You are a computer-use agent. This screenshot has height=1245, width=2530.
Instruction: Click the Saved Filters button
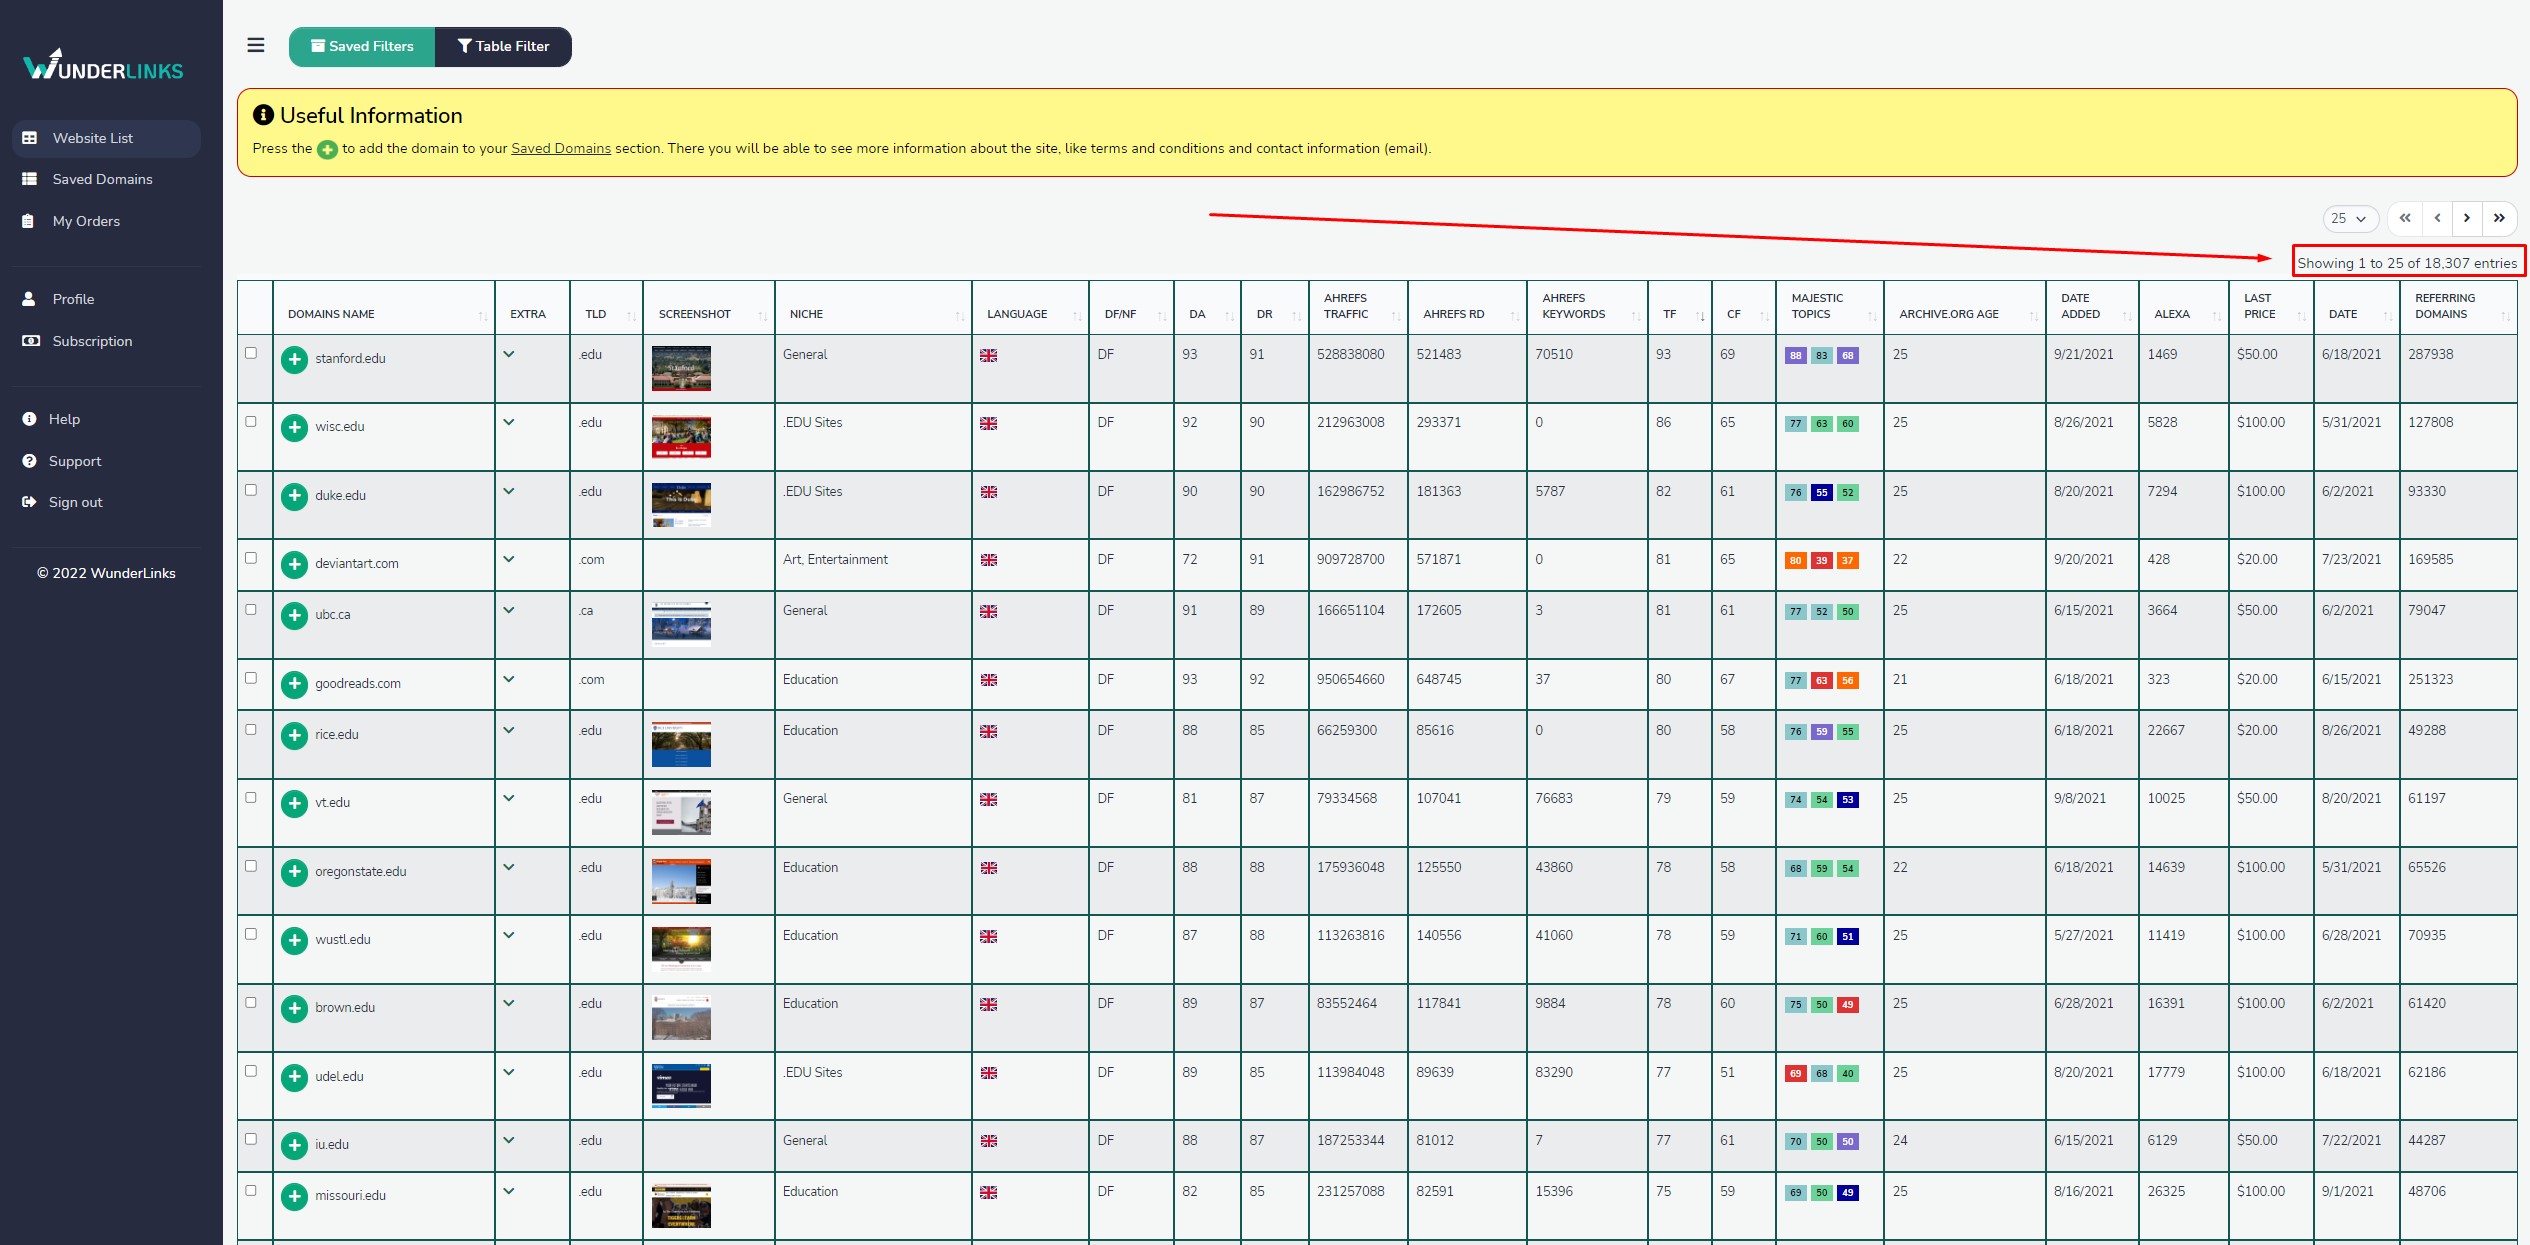(x=362, y=46)
